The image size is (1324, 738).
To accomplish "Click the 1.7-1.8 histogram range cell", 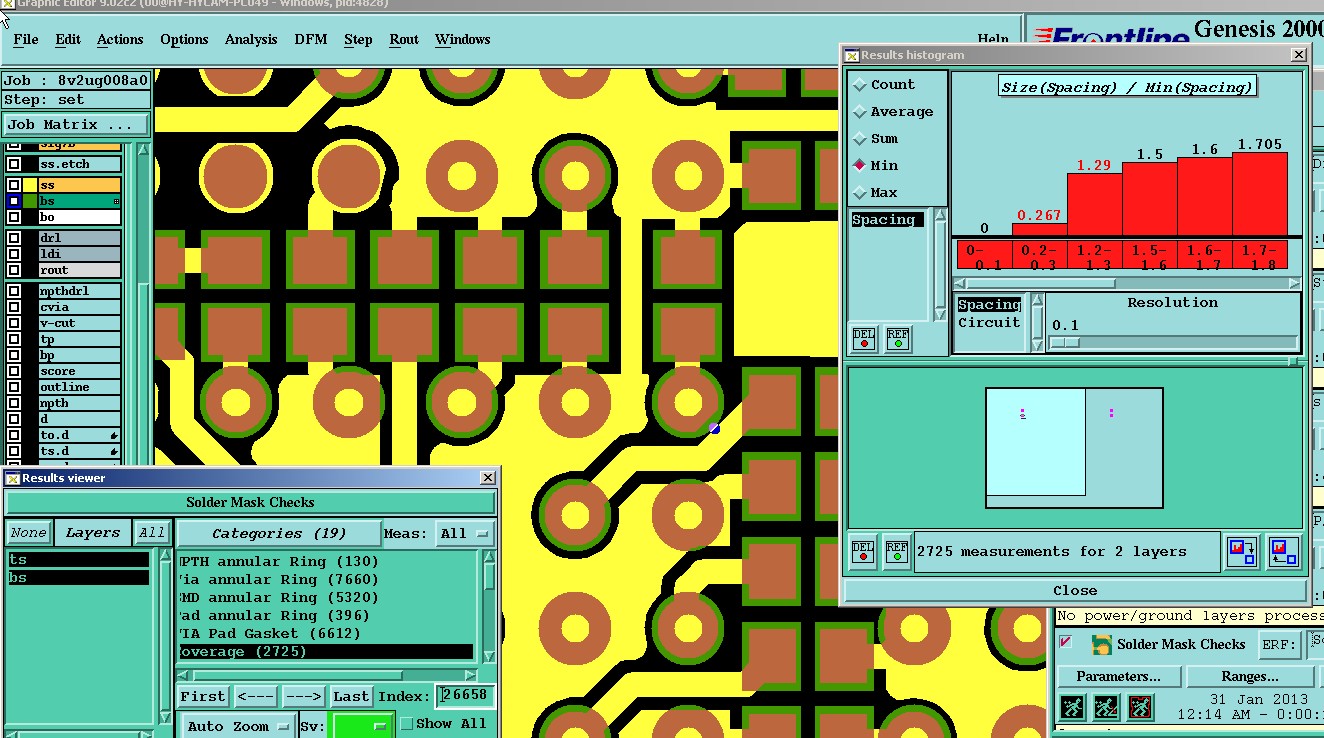I will pyautogui.click(x=1260, y=256).
